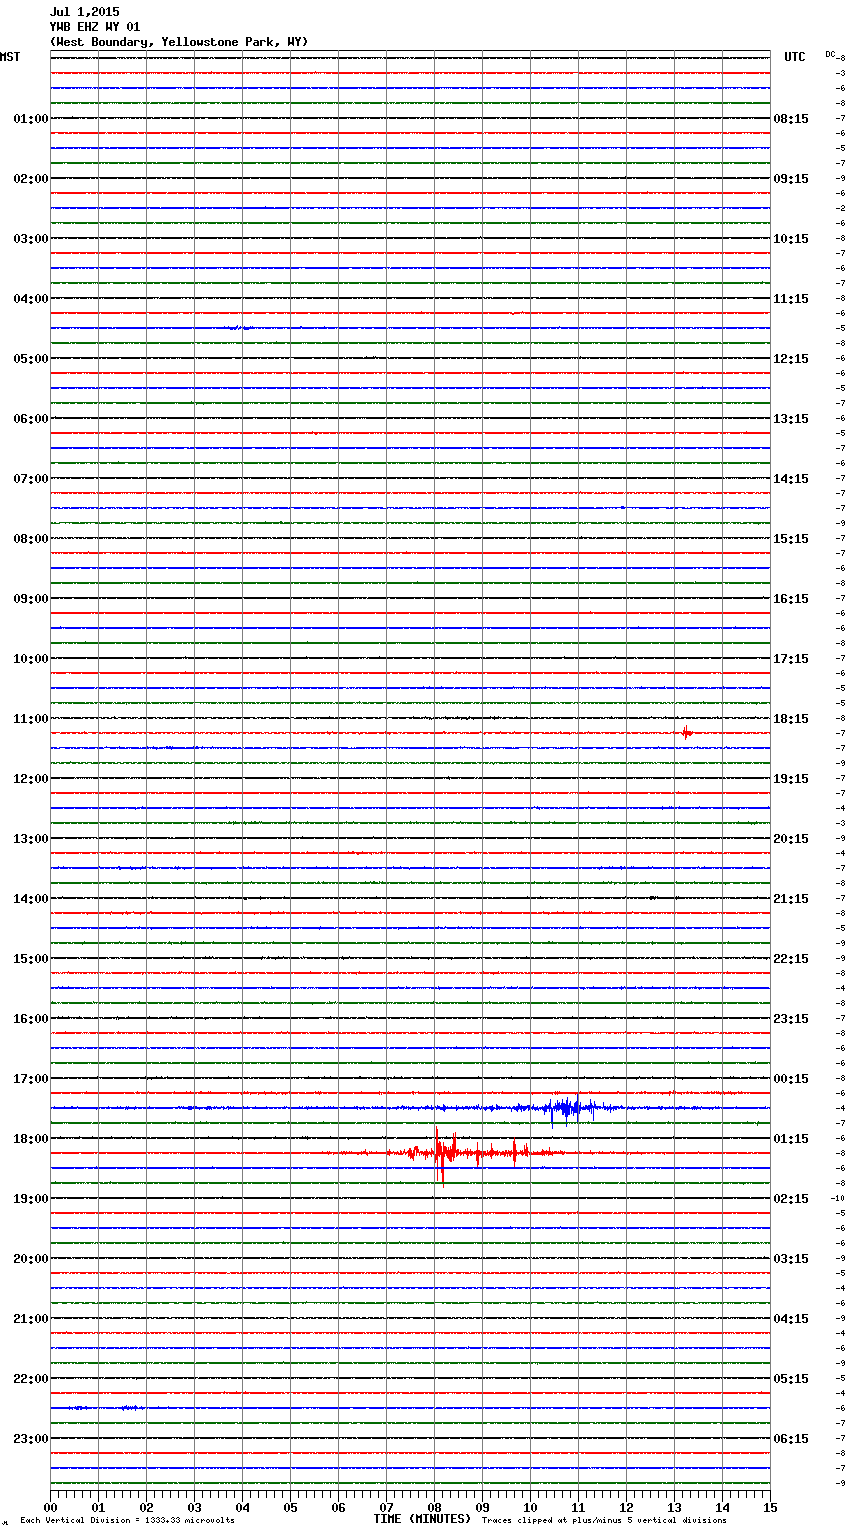Screen dimensions: 850x1534
Task: Click the 12 minute tick label
Action: click(626, 1507)
